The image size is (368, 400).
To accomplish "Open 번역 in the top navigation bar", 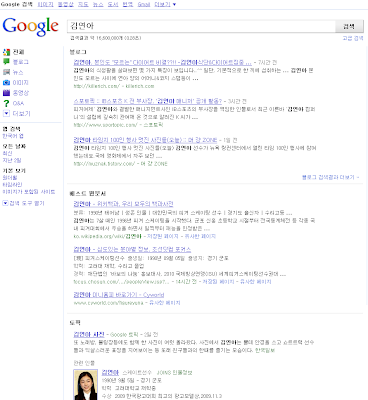I will pyautogui.click(x=128, y=4).
